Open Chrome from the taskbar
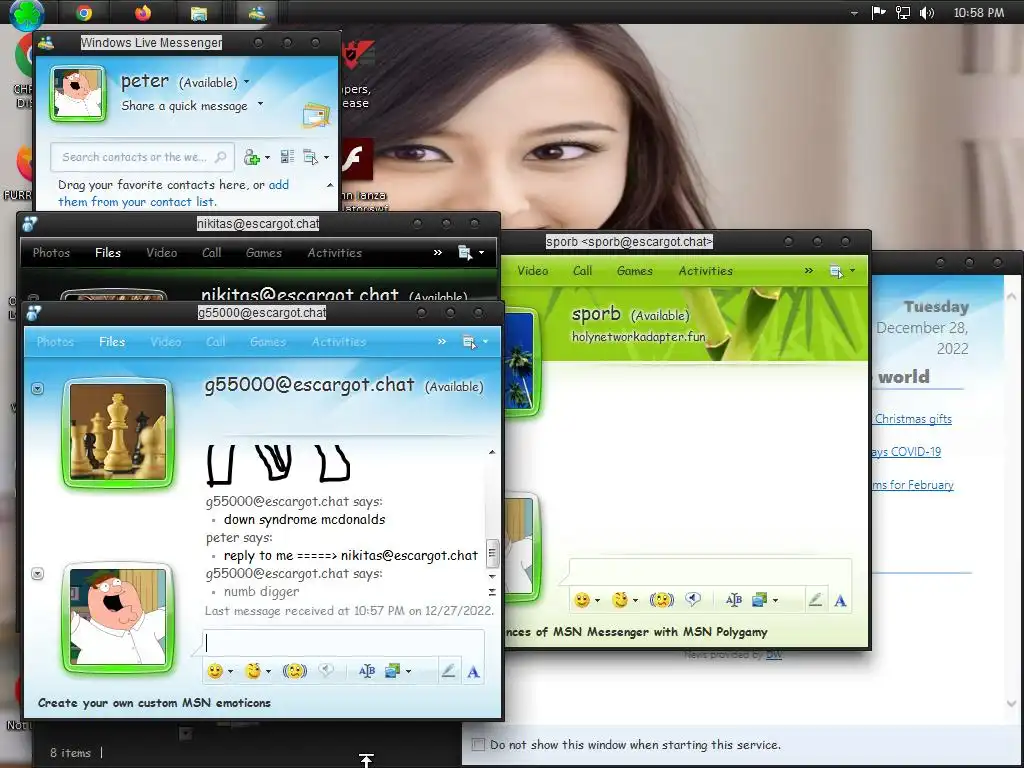1024x768 pixels. click(x=84, y=12)
